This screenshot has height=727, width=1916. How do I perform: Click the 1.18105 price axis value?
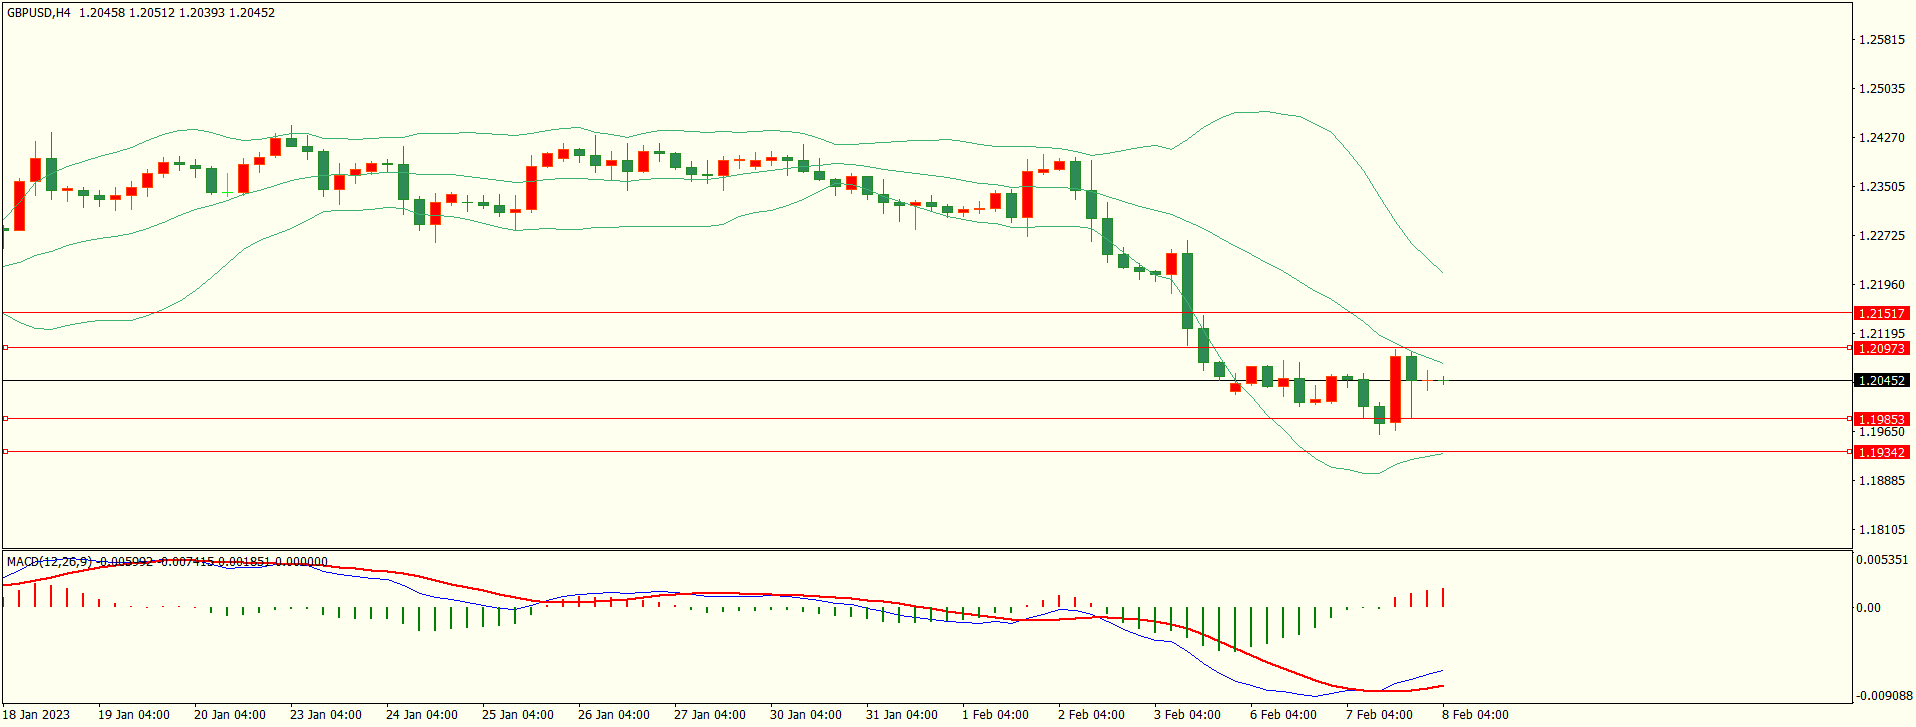(x=1881, y=530)
